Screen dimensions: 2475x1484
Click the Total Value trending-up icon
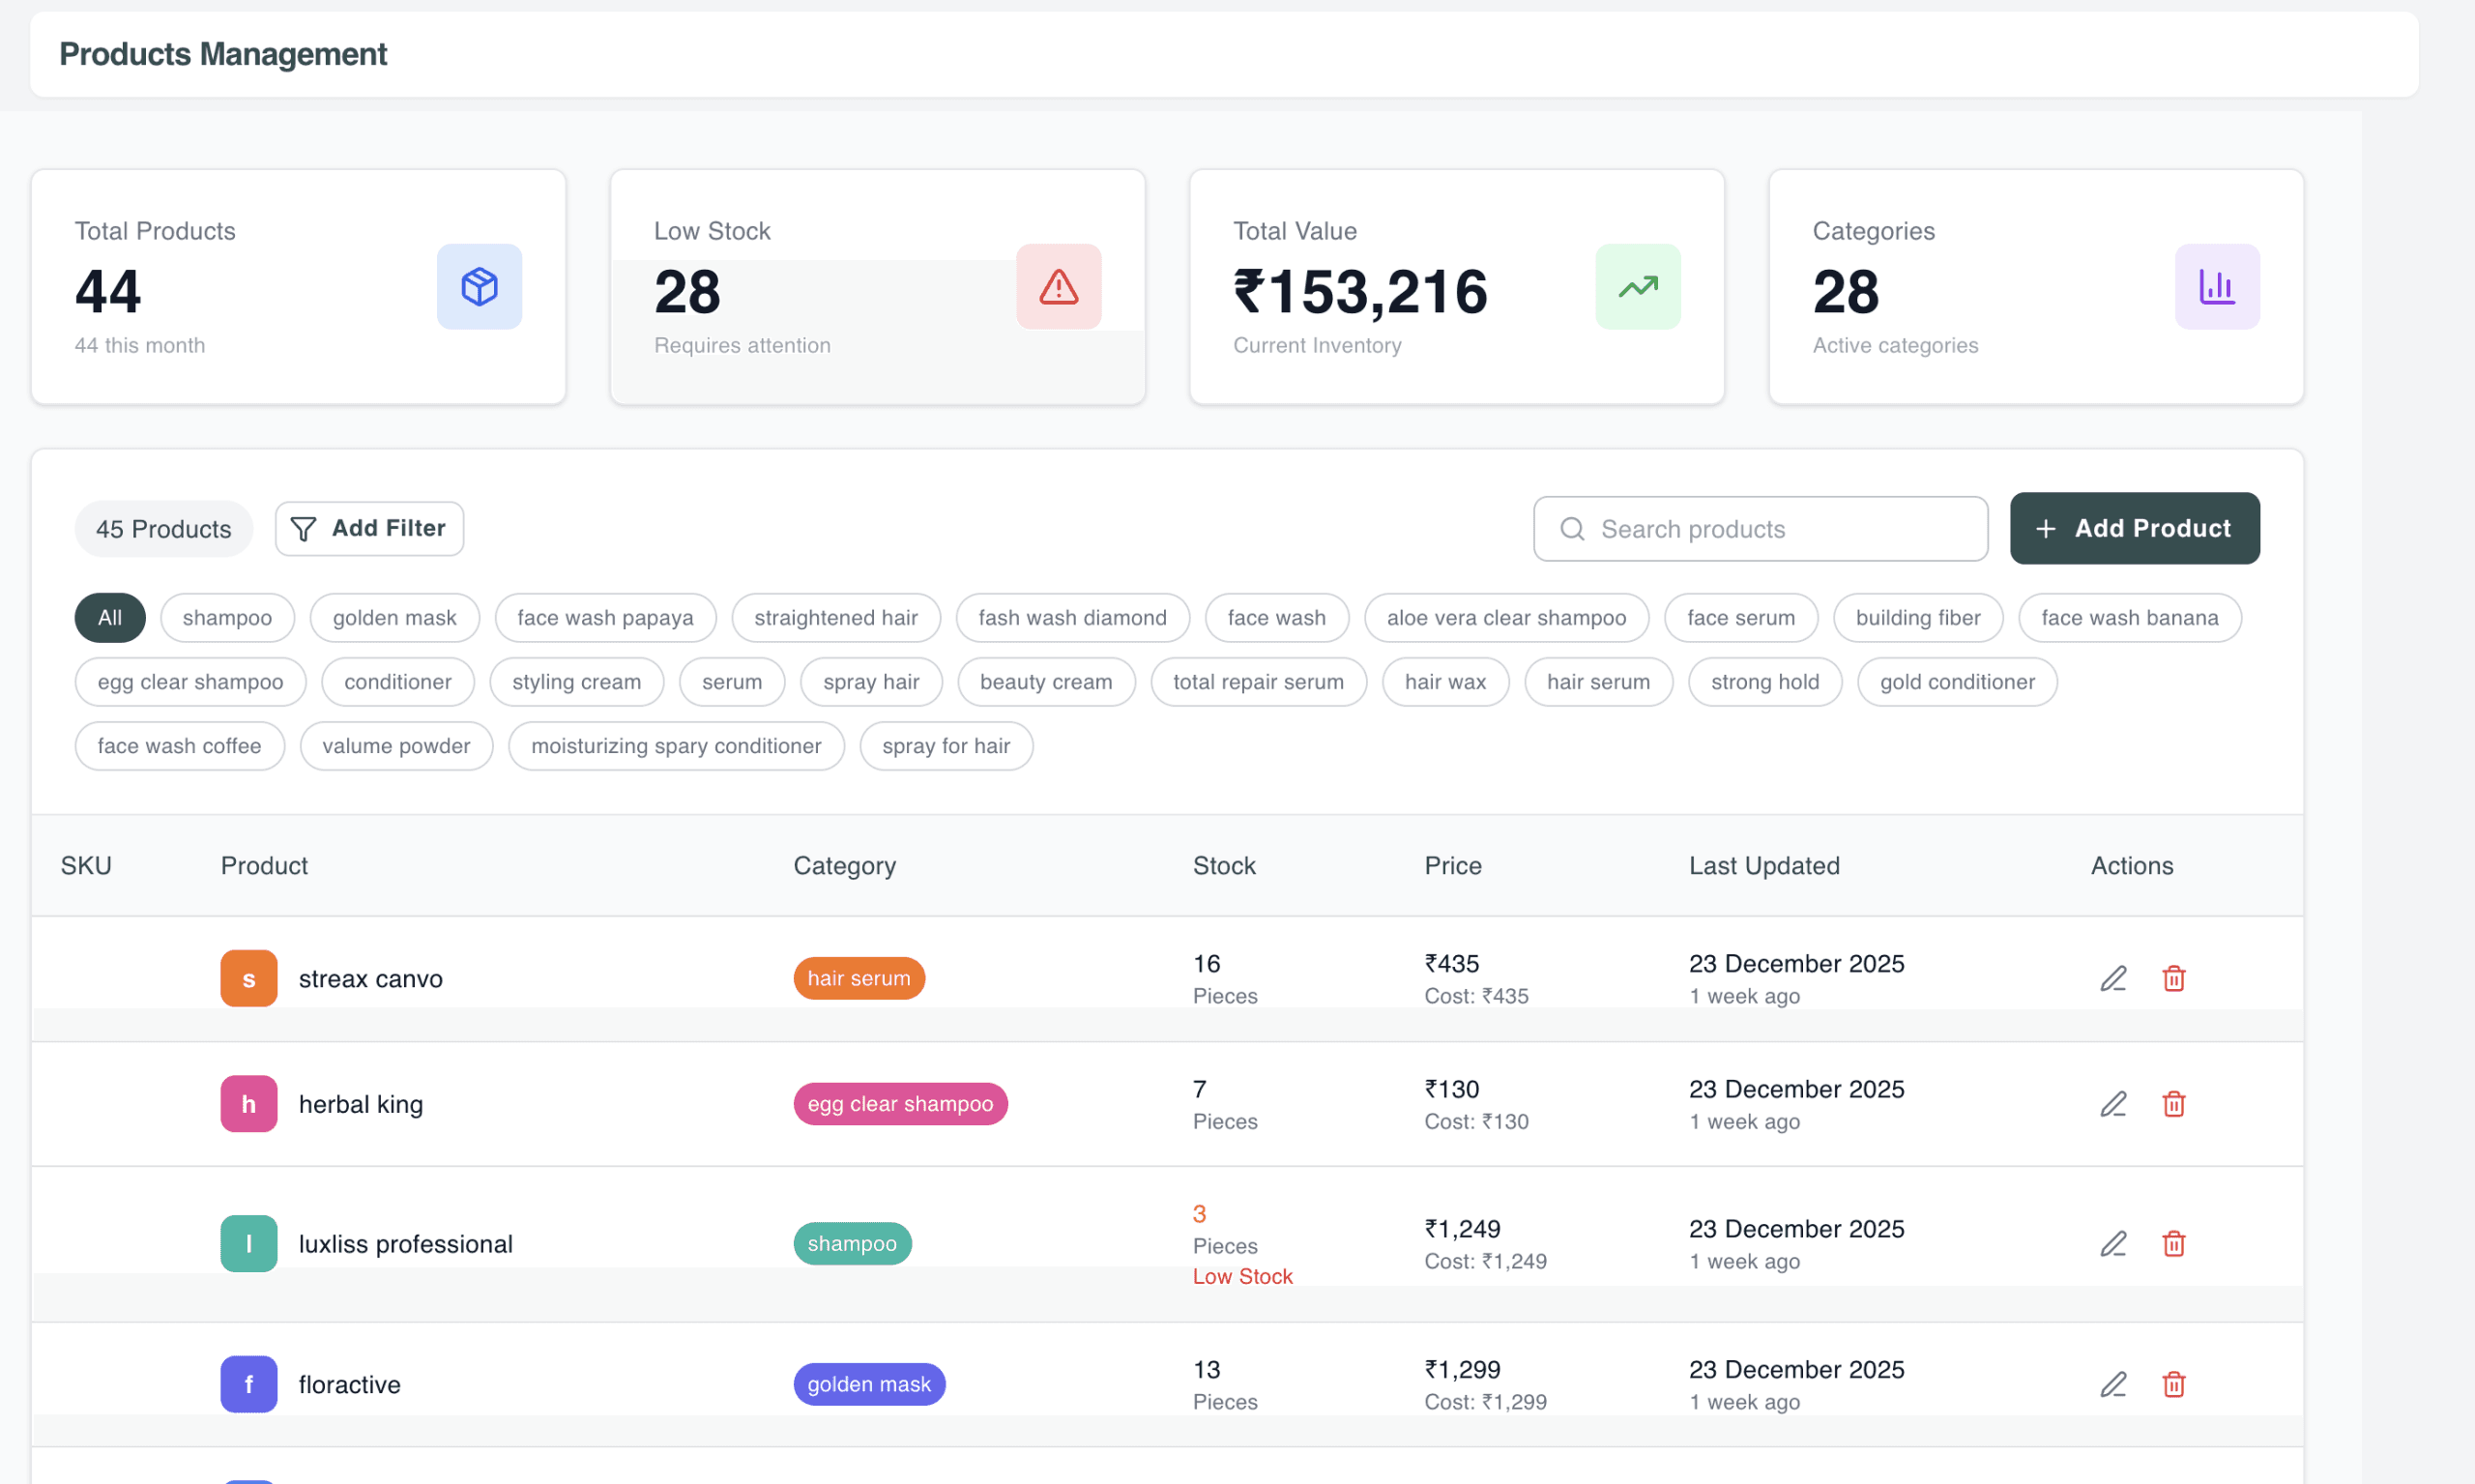(1637, 287)
